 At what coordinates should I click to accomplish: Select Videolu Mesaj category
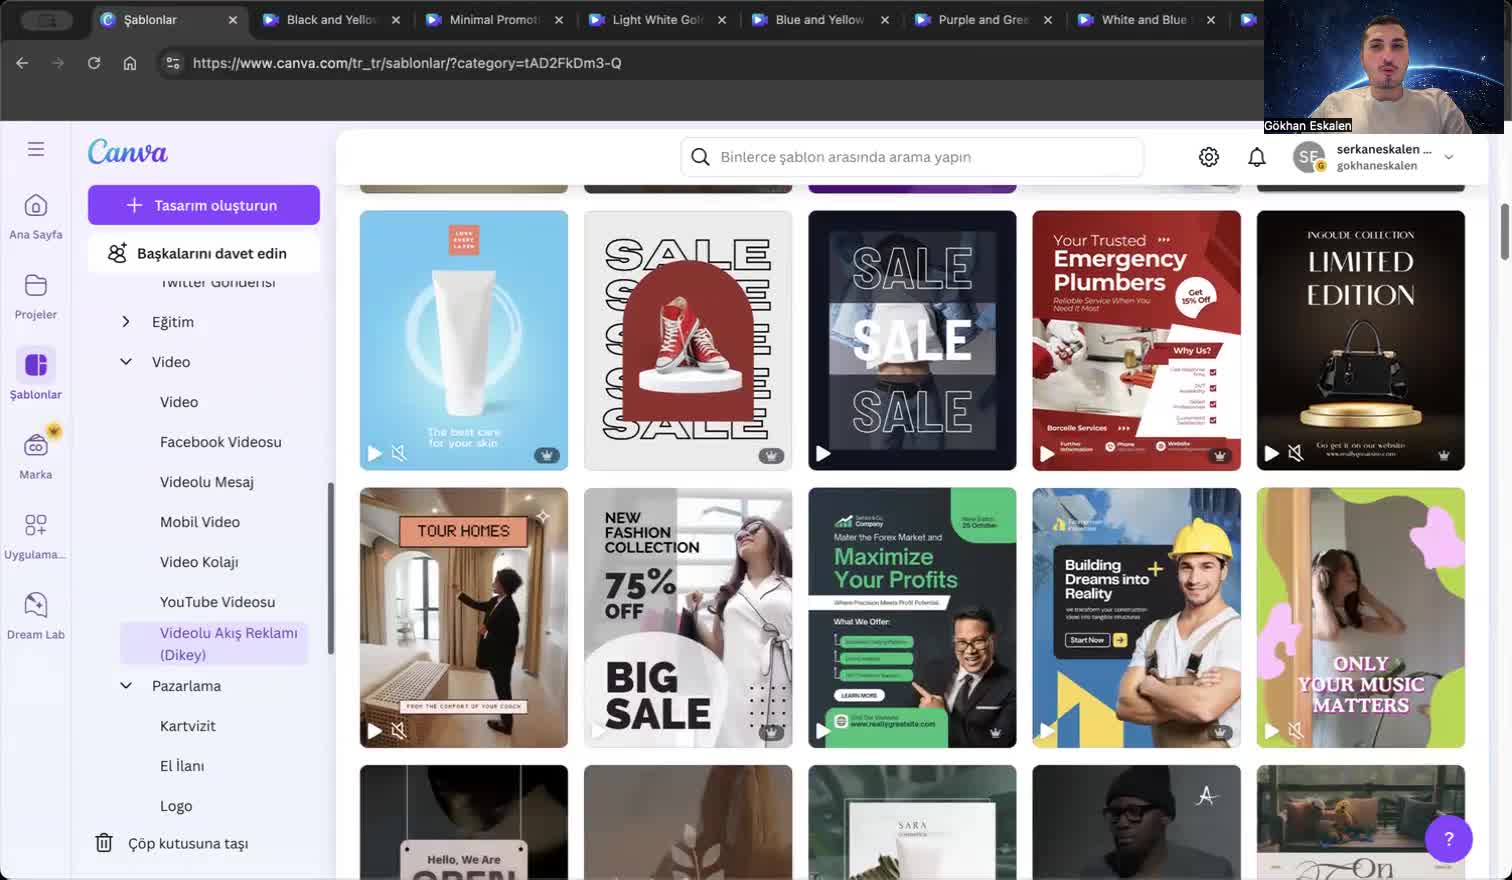click(x=207, y=482)
